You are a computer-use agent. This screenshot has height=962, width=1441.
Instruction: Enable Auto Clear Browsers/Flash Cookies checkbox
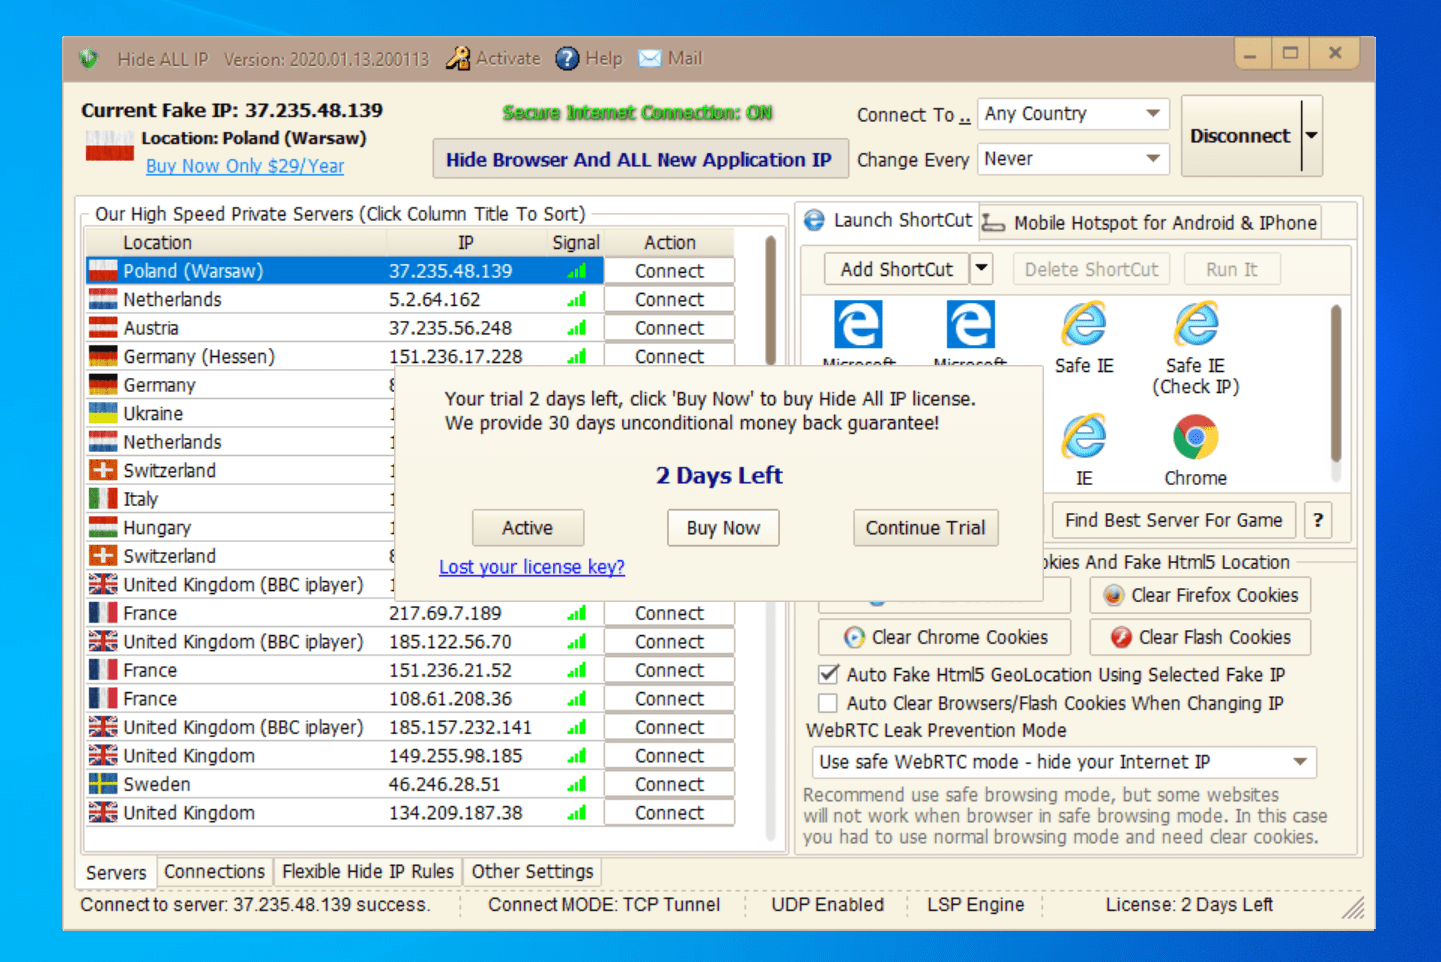[828, 703]
